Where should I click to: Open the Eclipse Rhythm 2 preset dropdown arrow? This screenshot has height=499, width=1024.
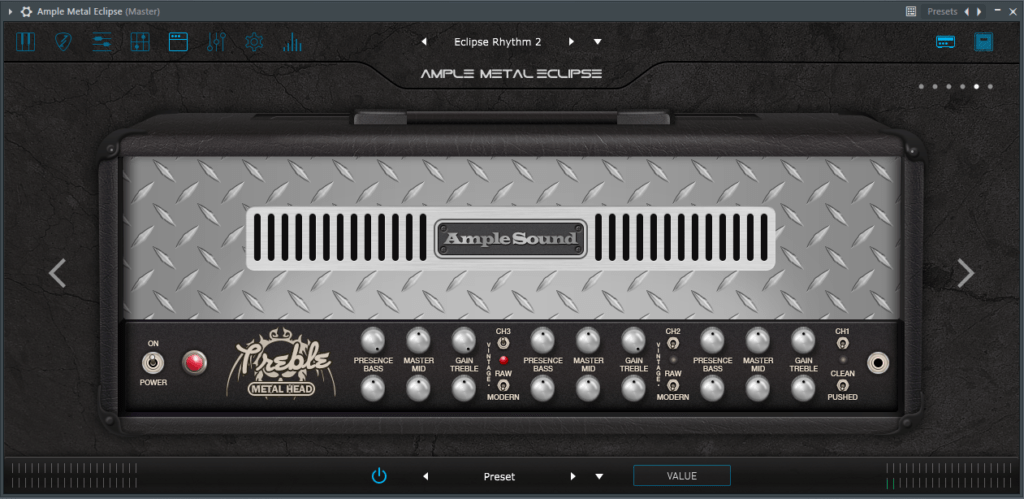coord(598,42)
